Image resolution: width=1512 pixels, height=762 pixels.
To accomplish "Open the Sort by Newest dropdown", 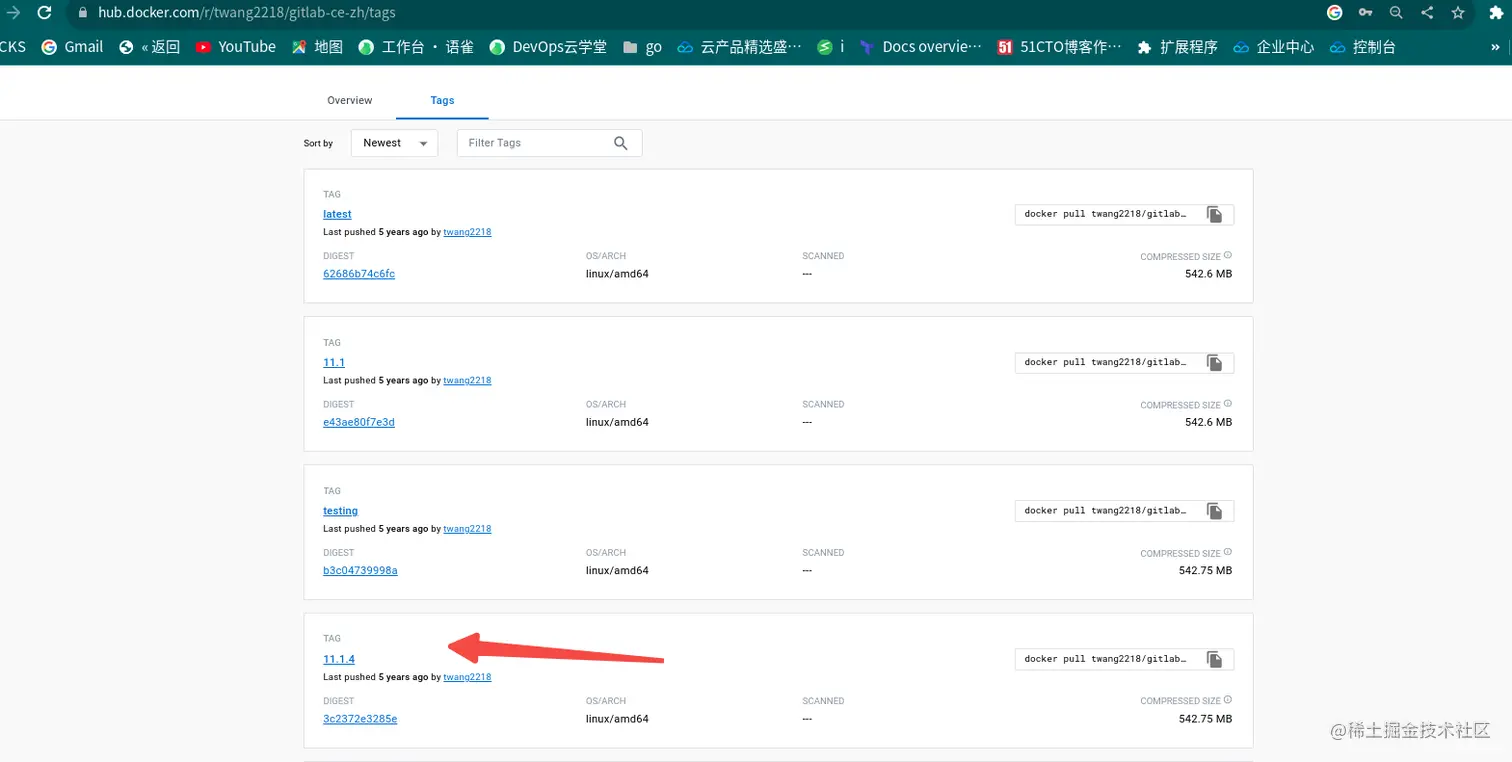I will [x=394, y=143].
